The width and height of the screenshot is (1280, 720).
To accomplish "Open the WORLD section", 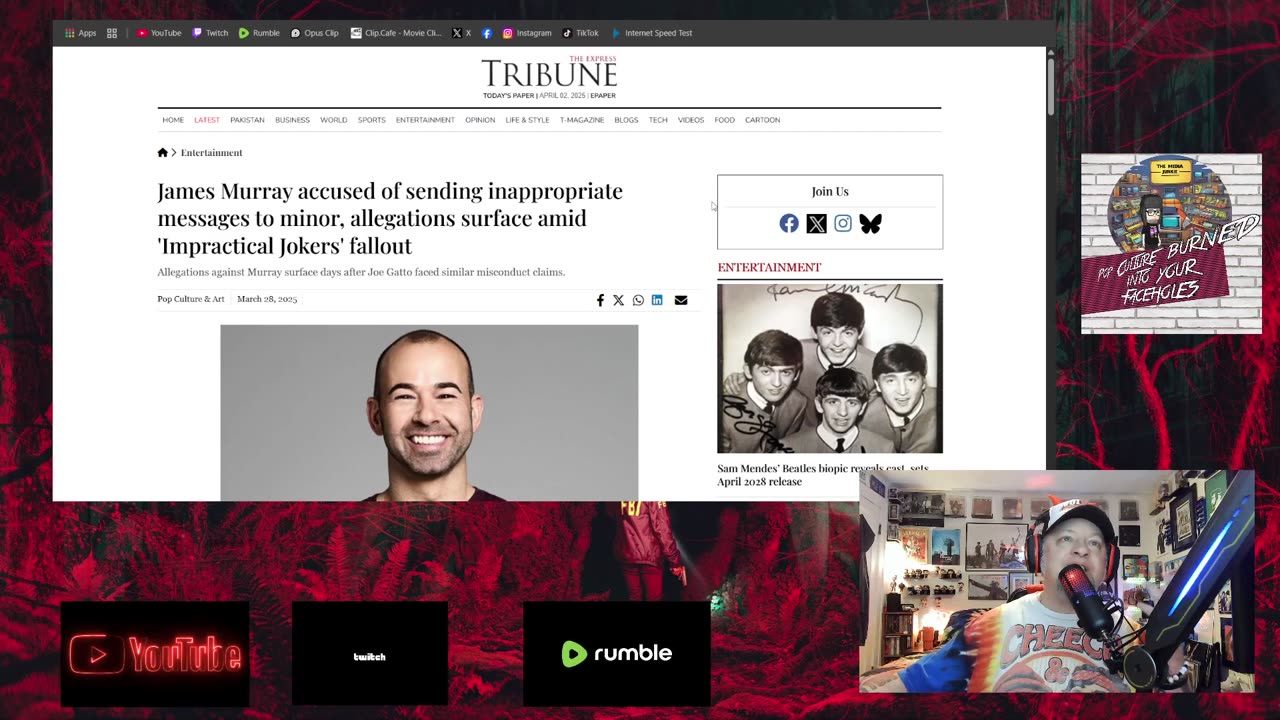I will (334, 120).
